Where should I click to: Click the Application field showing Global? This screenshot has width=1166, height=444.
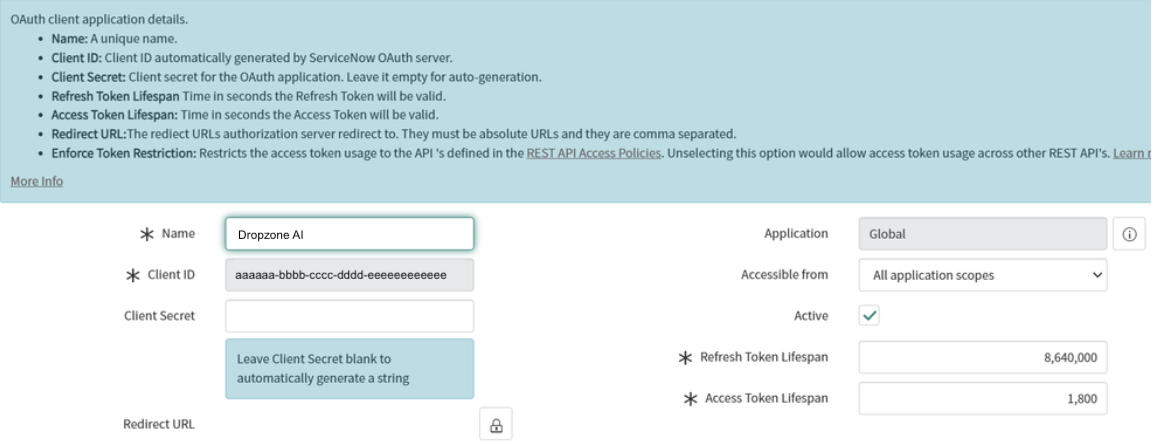click(982, 234)
